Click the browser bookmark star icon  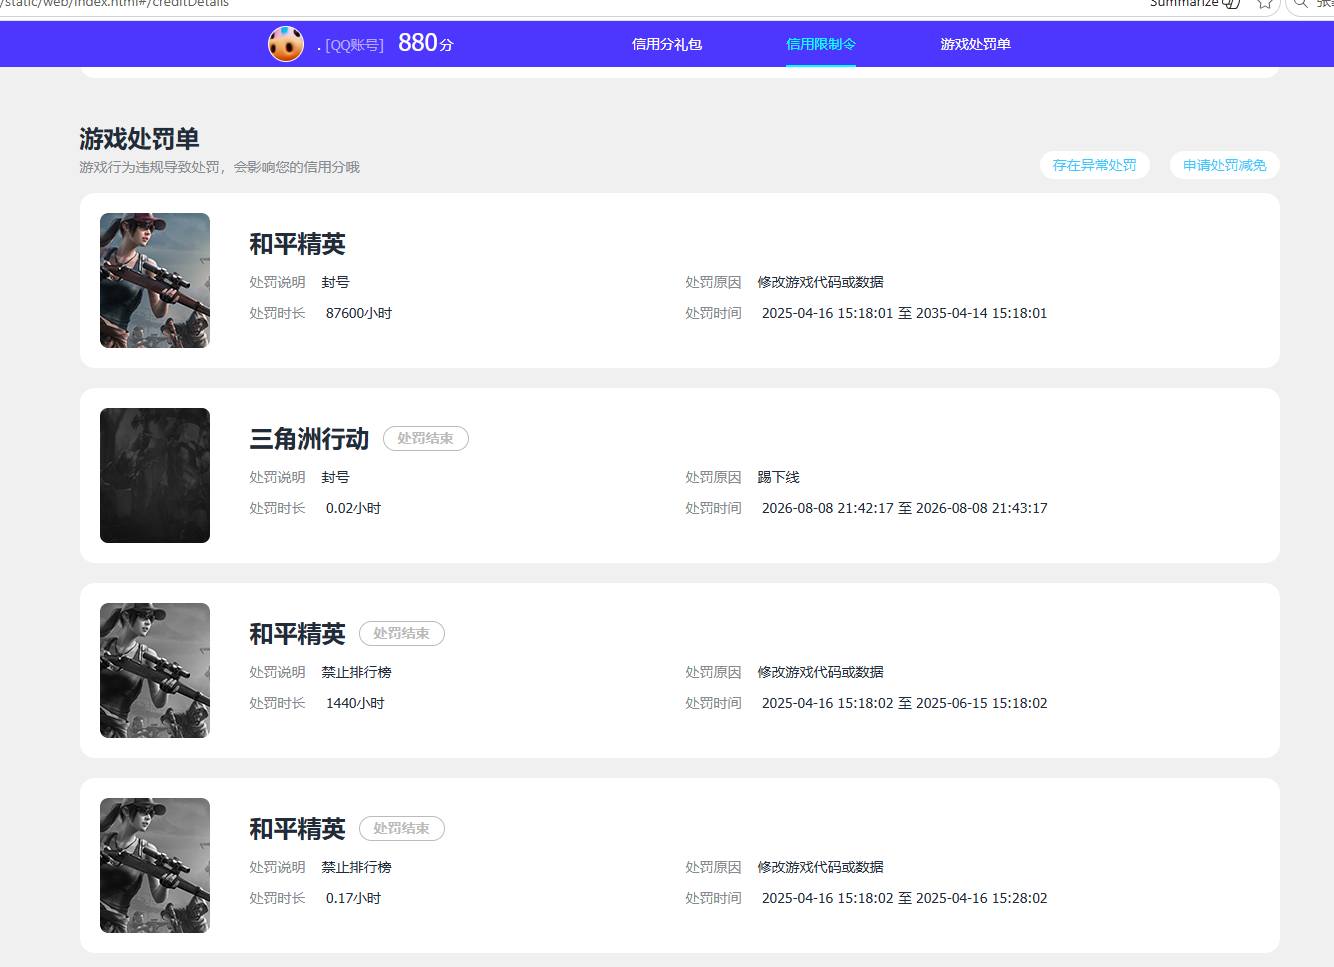click(x=1265, y=4)
